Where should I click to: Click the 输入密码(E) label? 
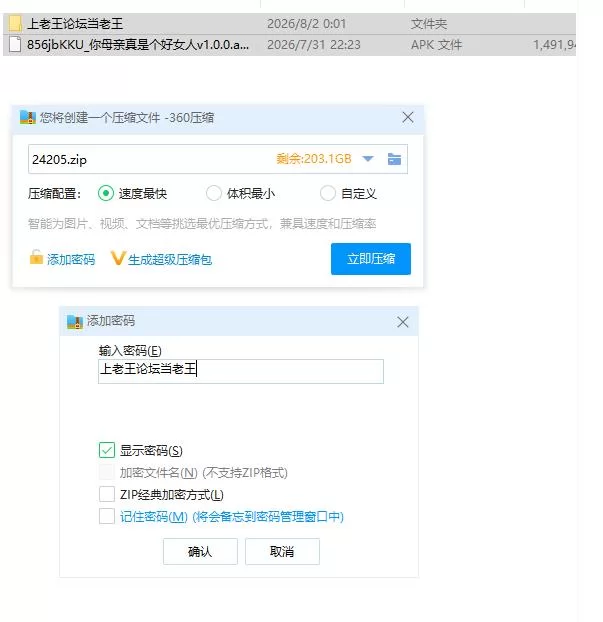point(130,351)
